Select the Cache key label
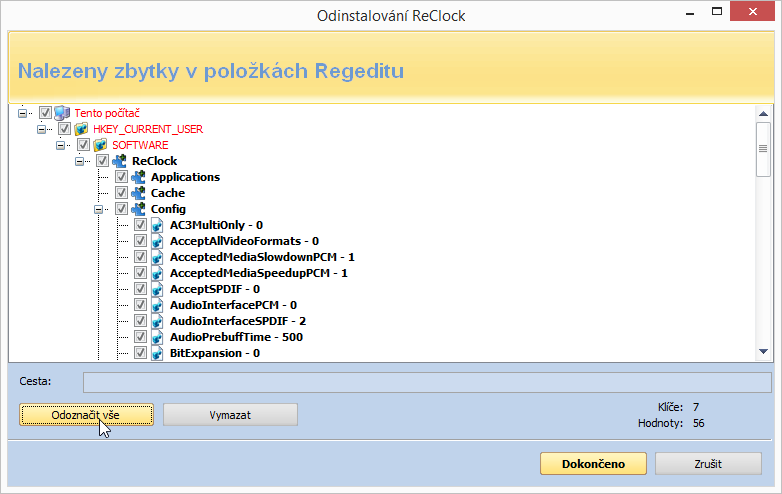The image size is (782, 494). [168, 193]
